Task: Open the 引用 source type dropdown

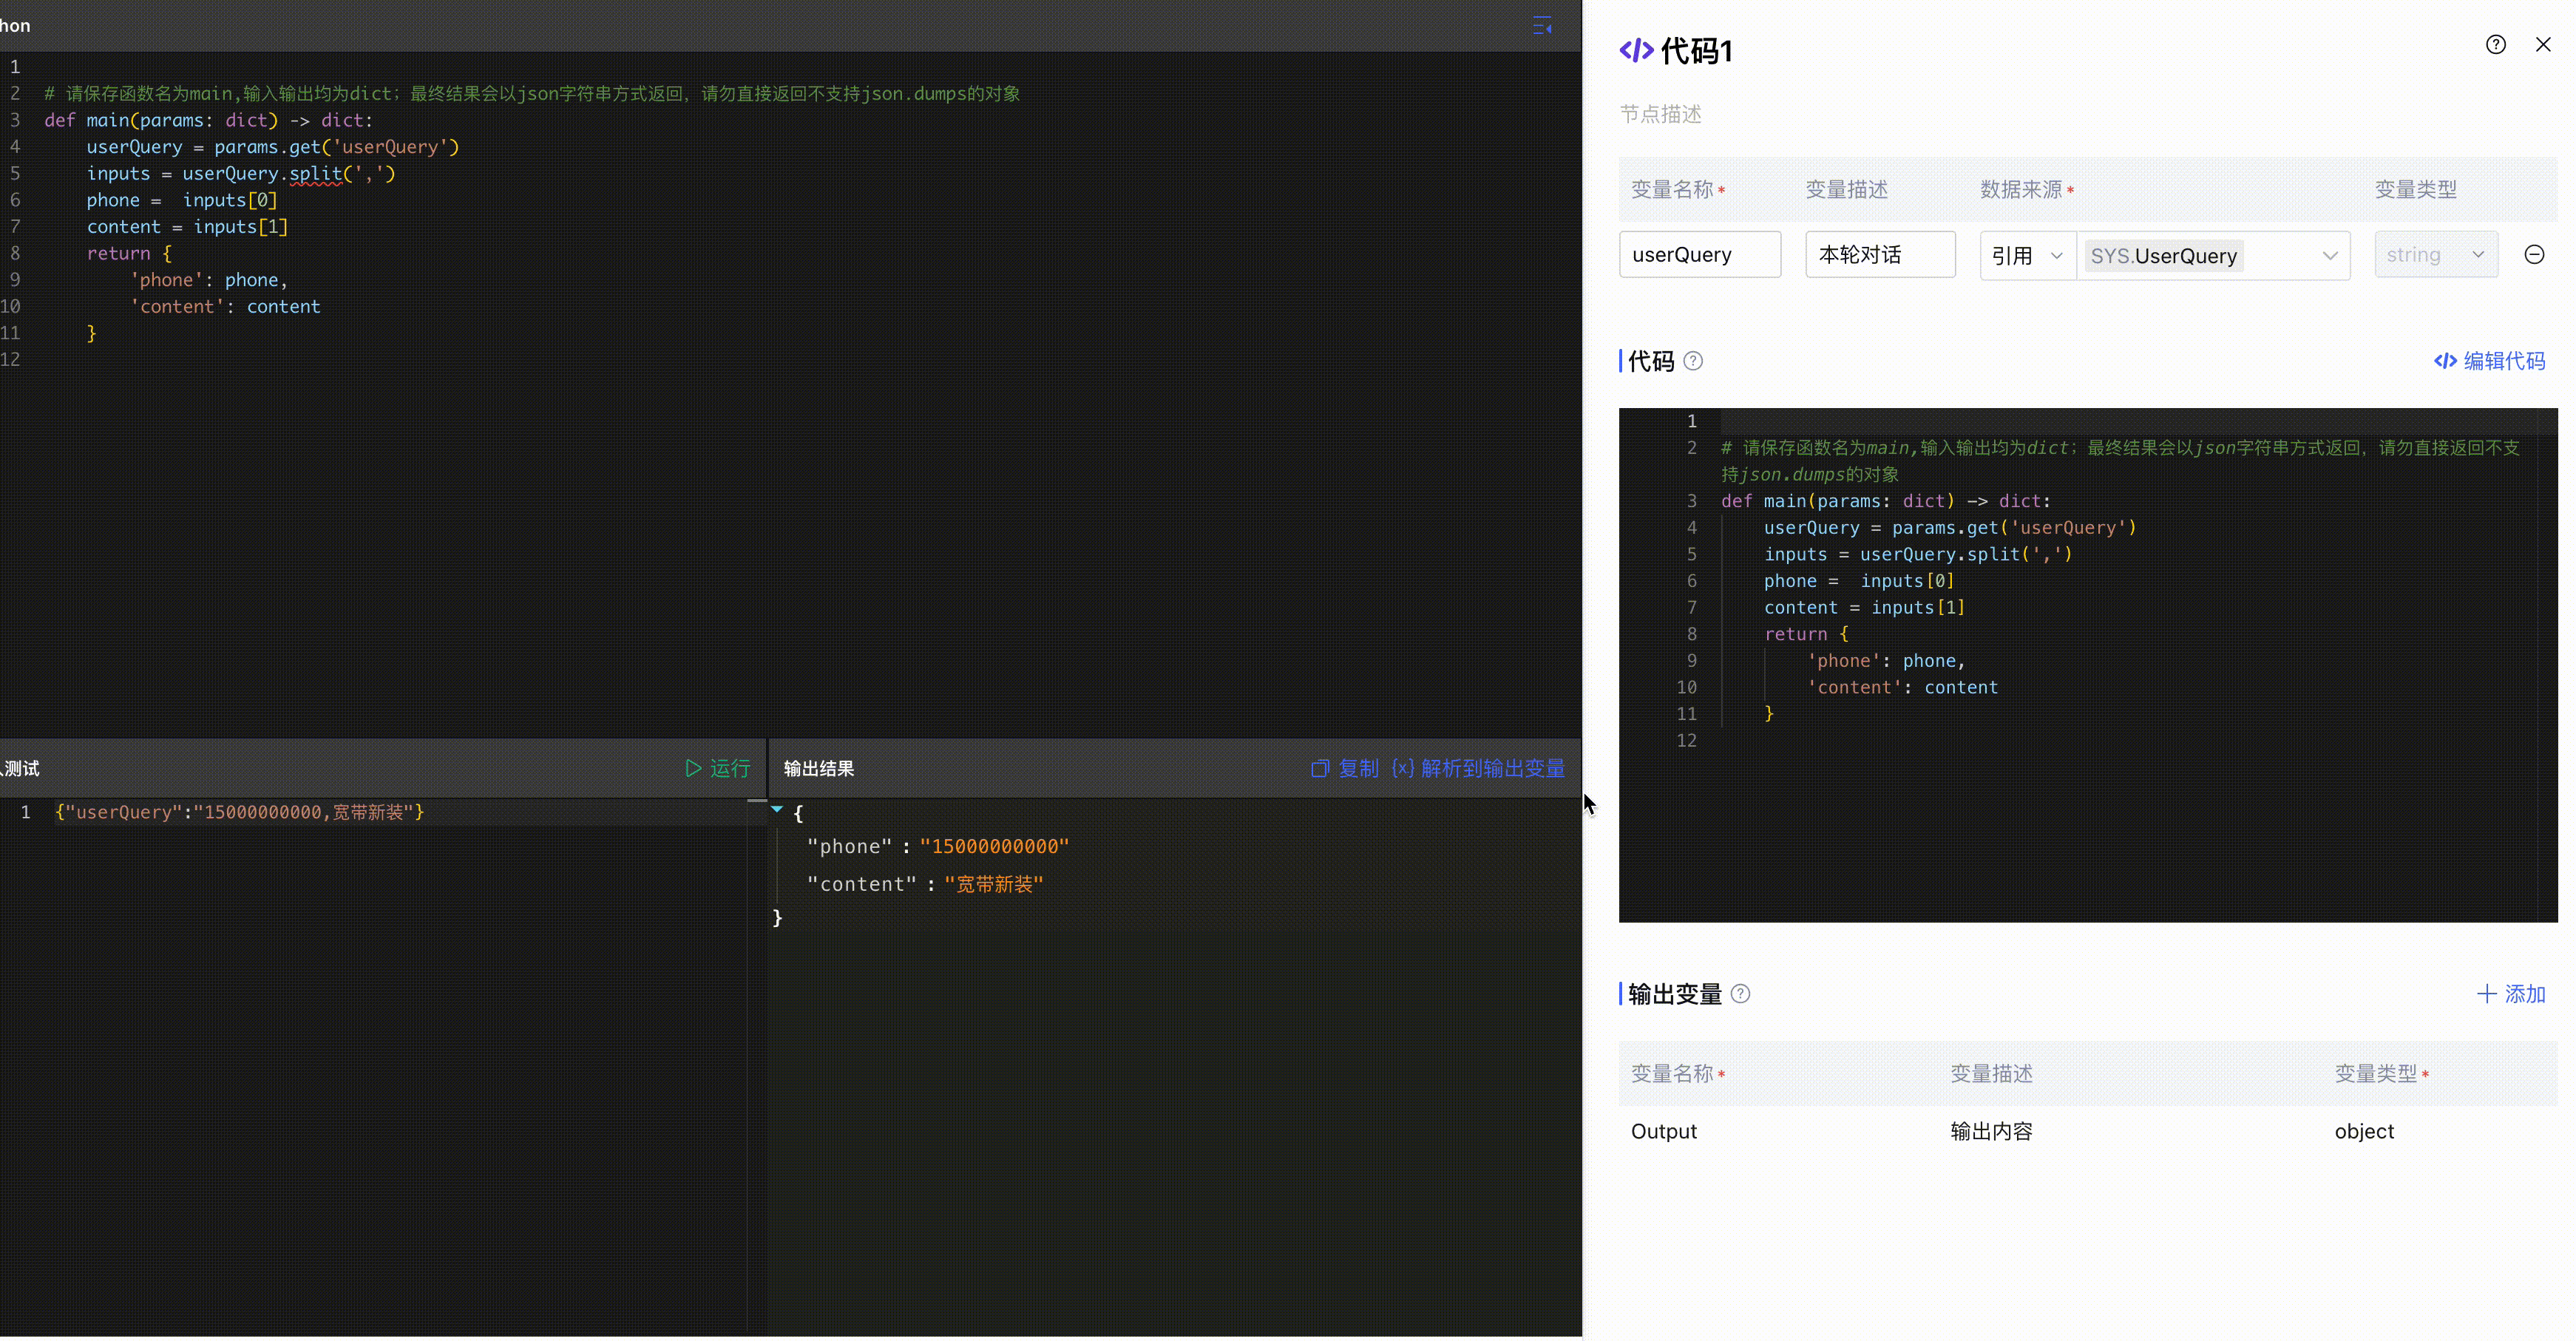Action: click(2026, 256)
